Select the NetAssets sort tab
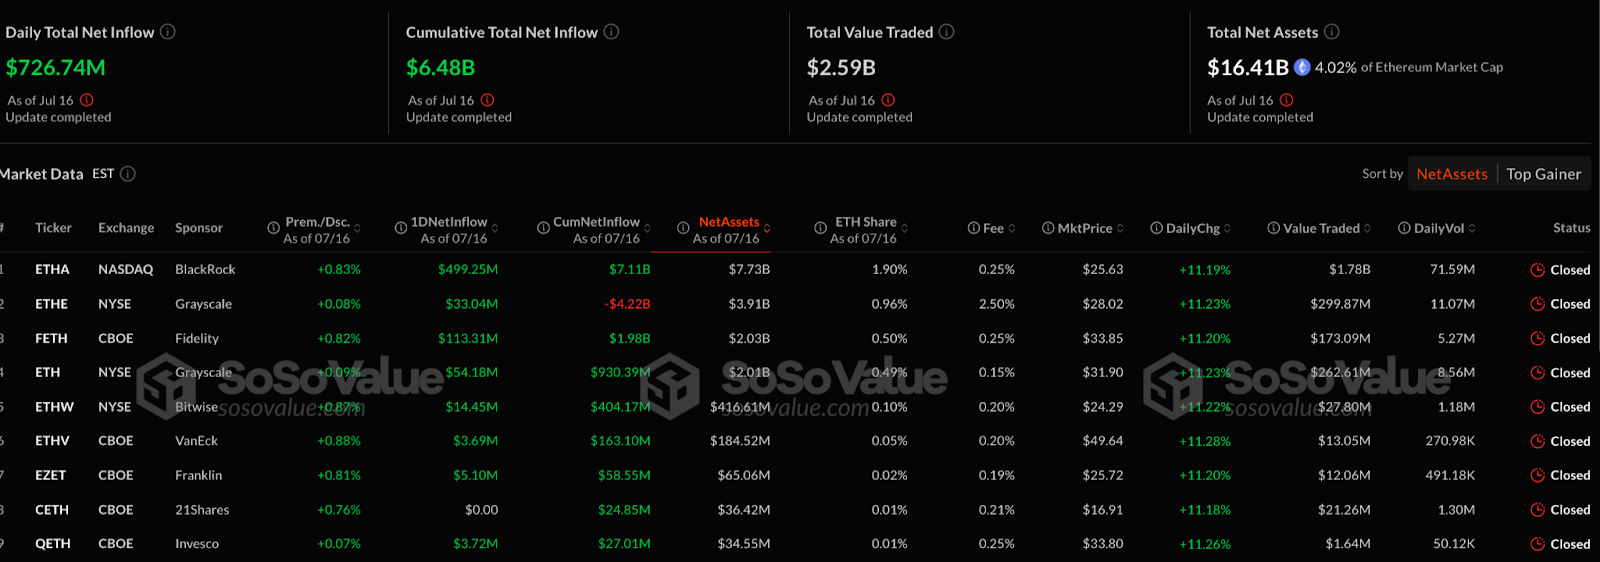This screenshot has height=562, width=1600. (x=1452, y=174)
